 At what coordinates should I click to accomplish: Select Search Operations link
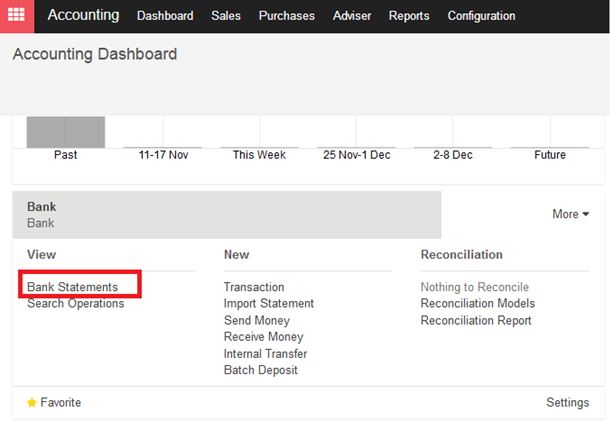click(76, 304)
